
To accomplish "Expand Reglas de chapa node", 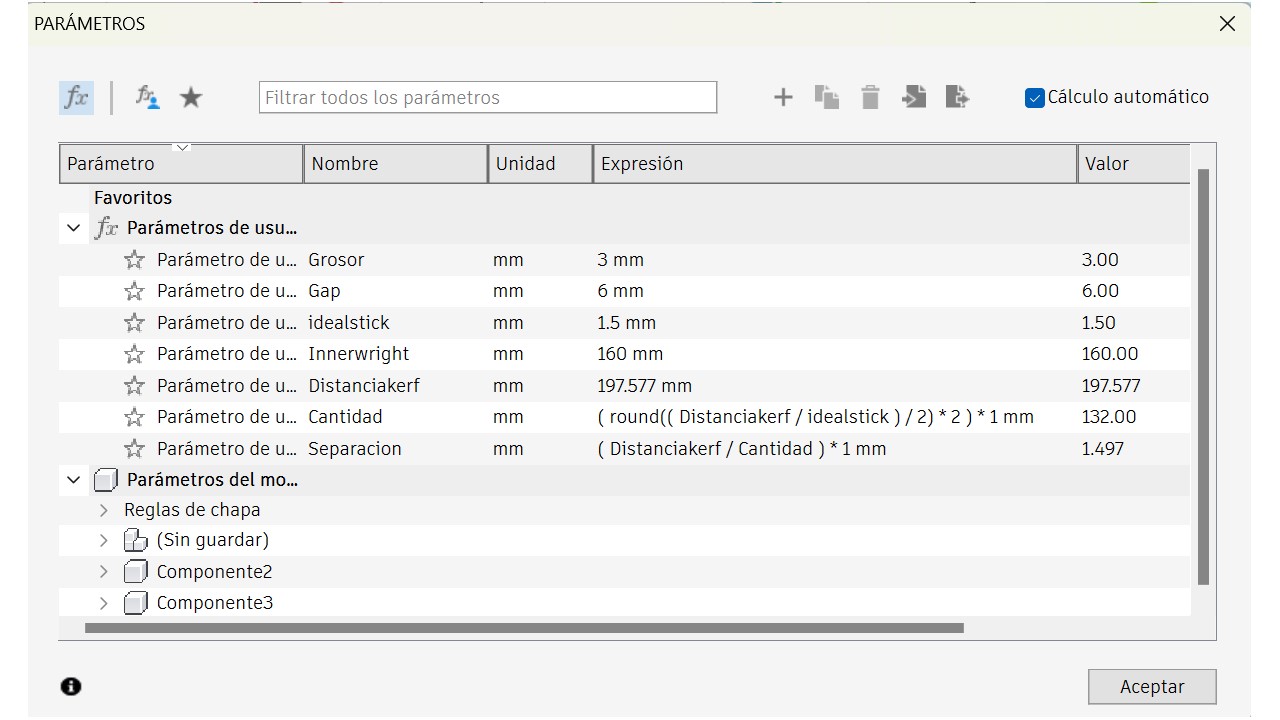I will [x=104, y=510].
